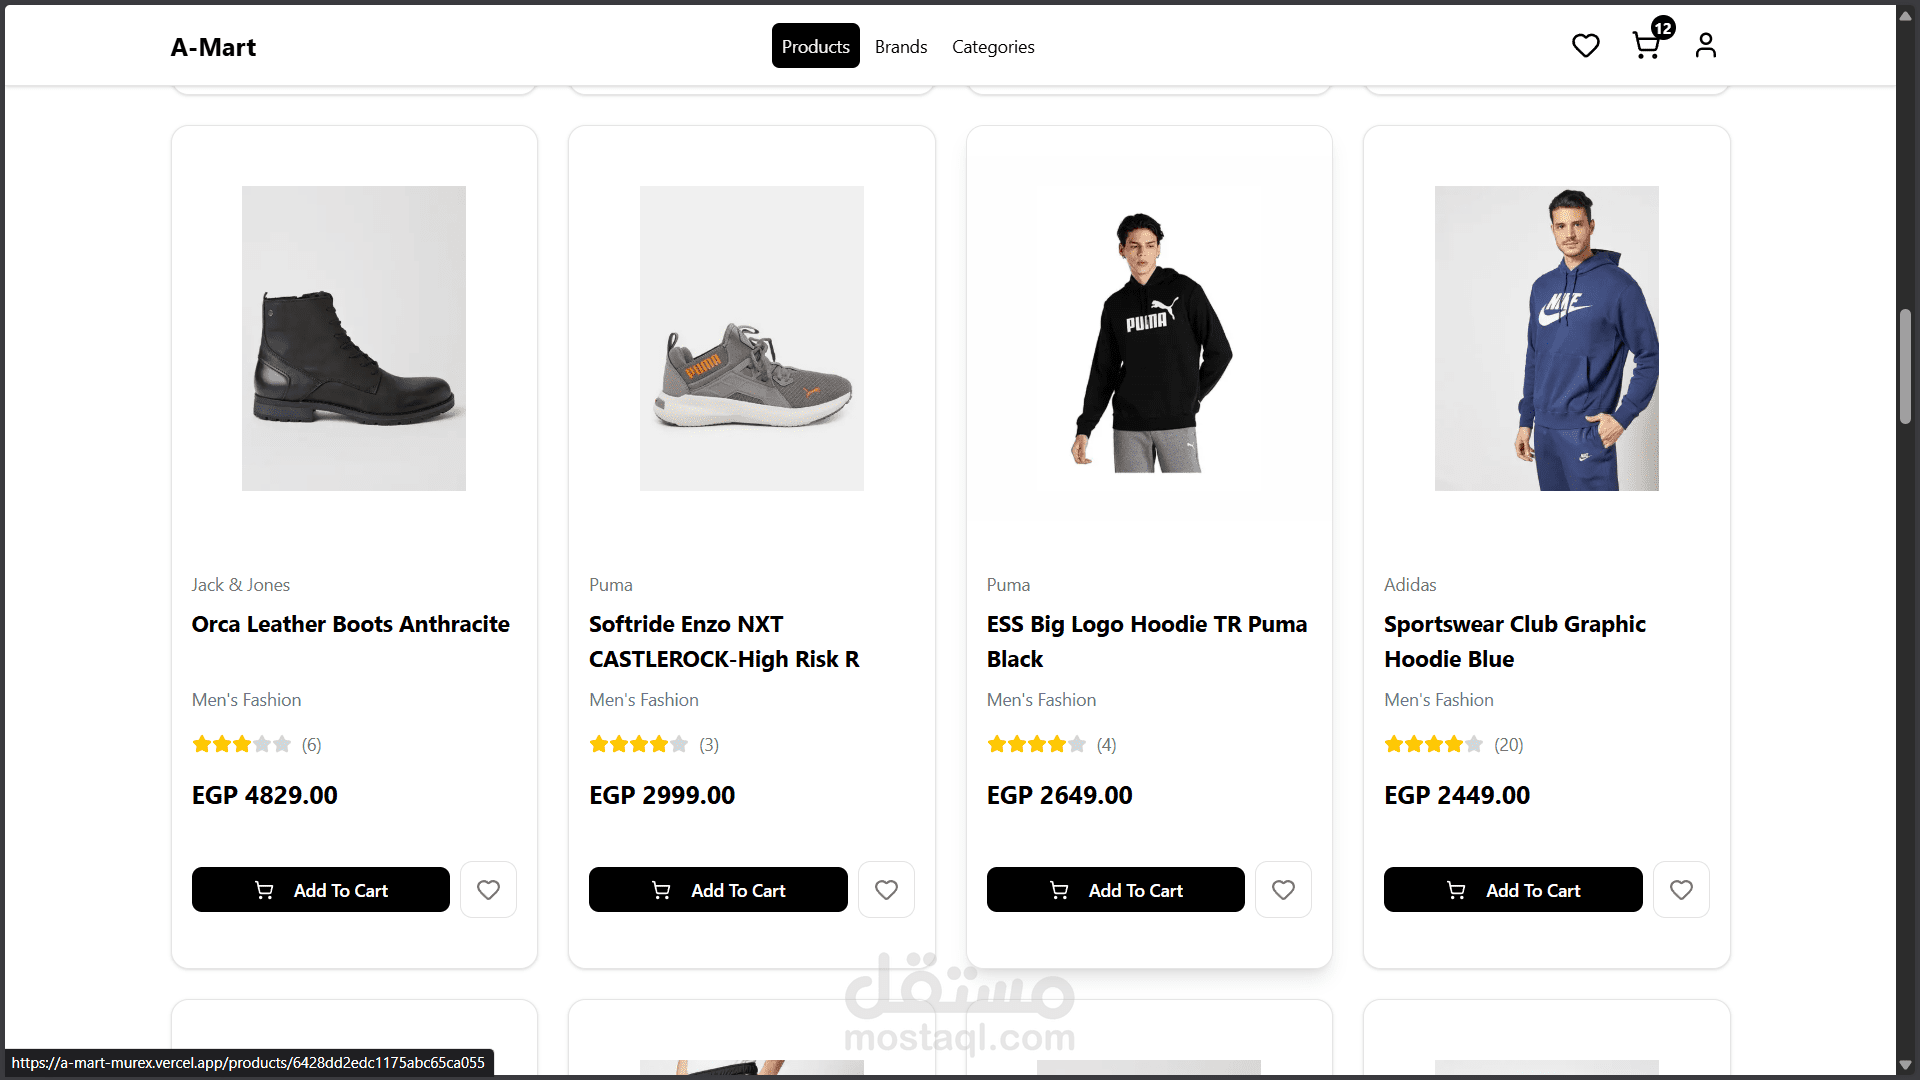Open the Puma brand link on the Softride Enzo card
1920x1080 pixels.
pos(610,584)
